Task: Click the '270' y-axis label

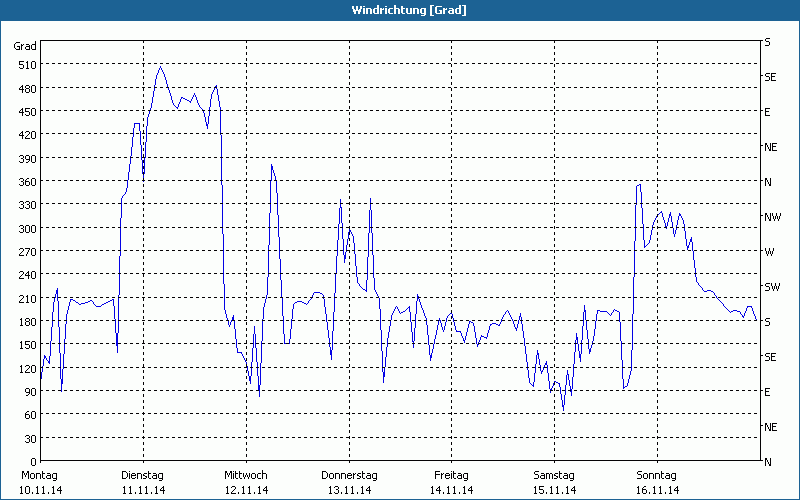Action: click(x=28, y=253)
